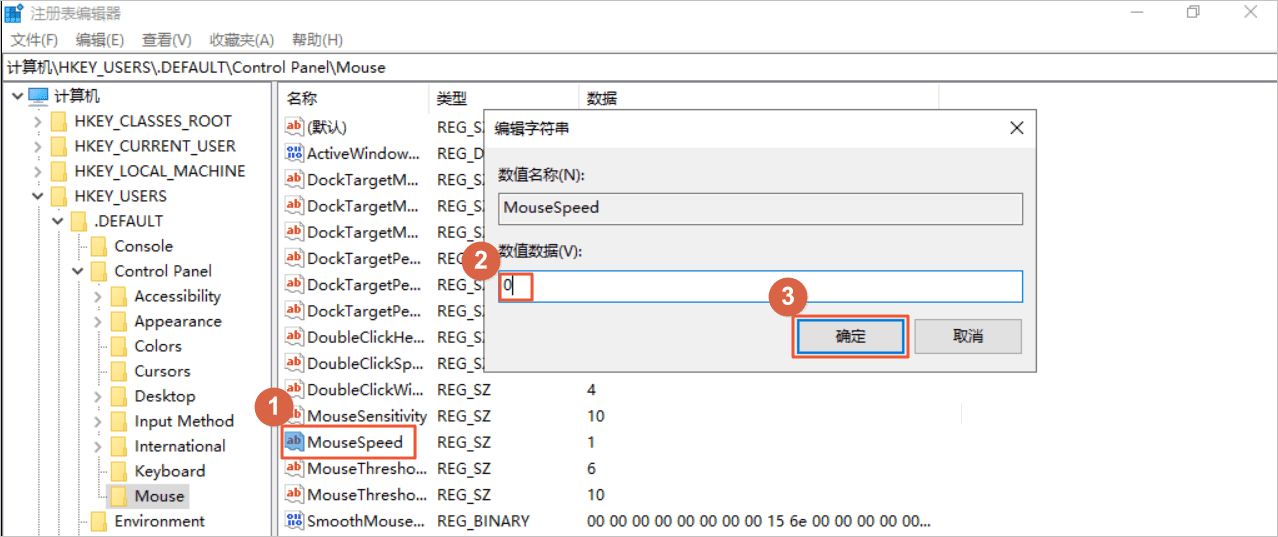This screenshot has height=537, width=1278.
Task: Click the 数值数据 value data field
Action: point(760,286)
